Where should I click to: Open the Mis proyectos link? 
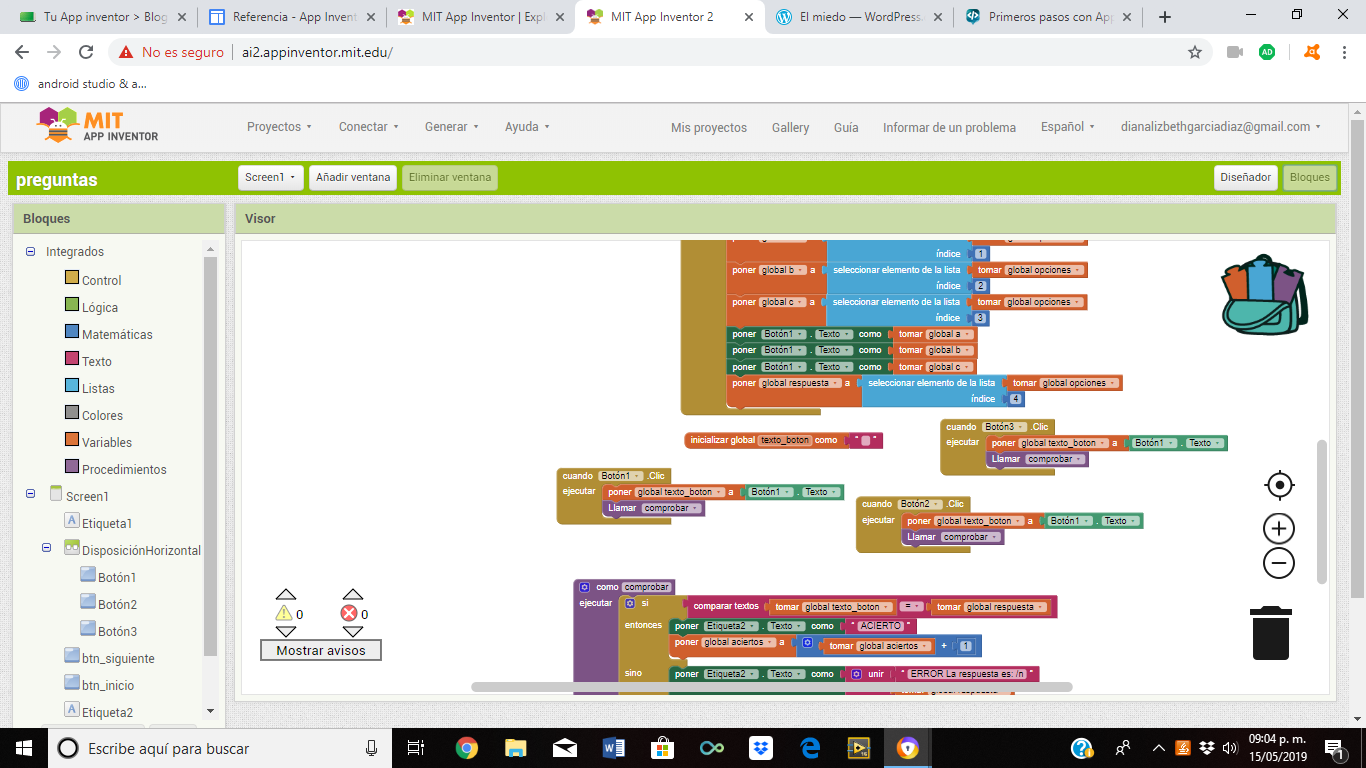[x=708, y=128]
